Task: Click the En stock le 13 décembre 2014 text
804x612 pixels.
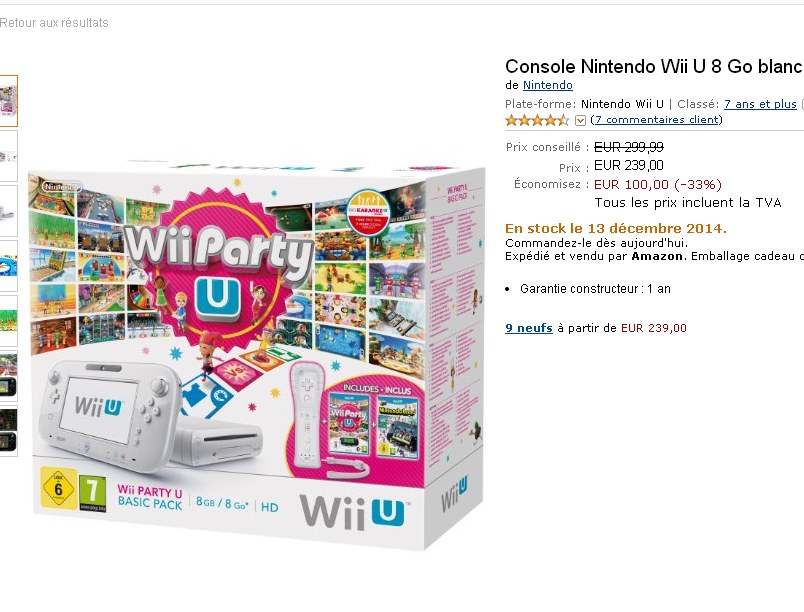Action: [615, 229]
